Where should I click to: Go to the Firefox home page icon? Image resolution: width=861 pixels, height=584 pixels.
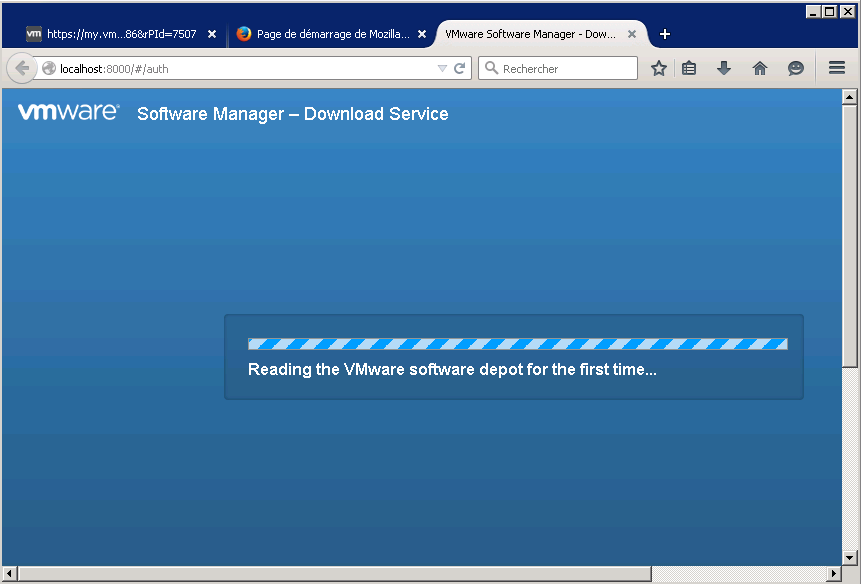coord(760,68)
